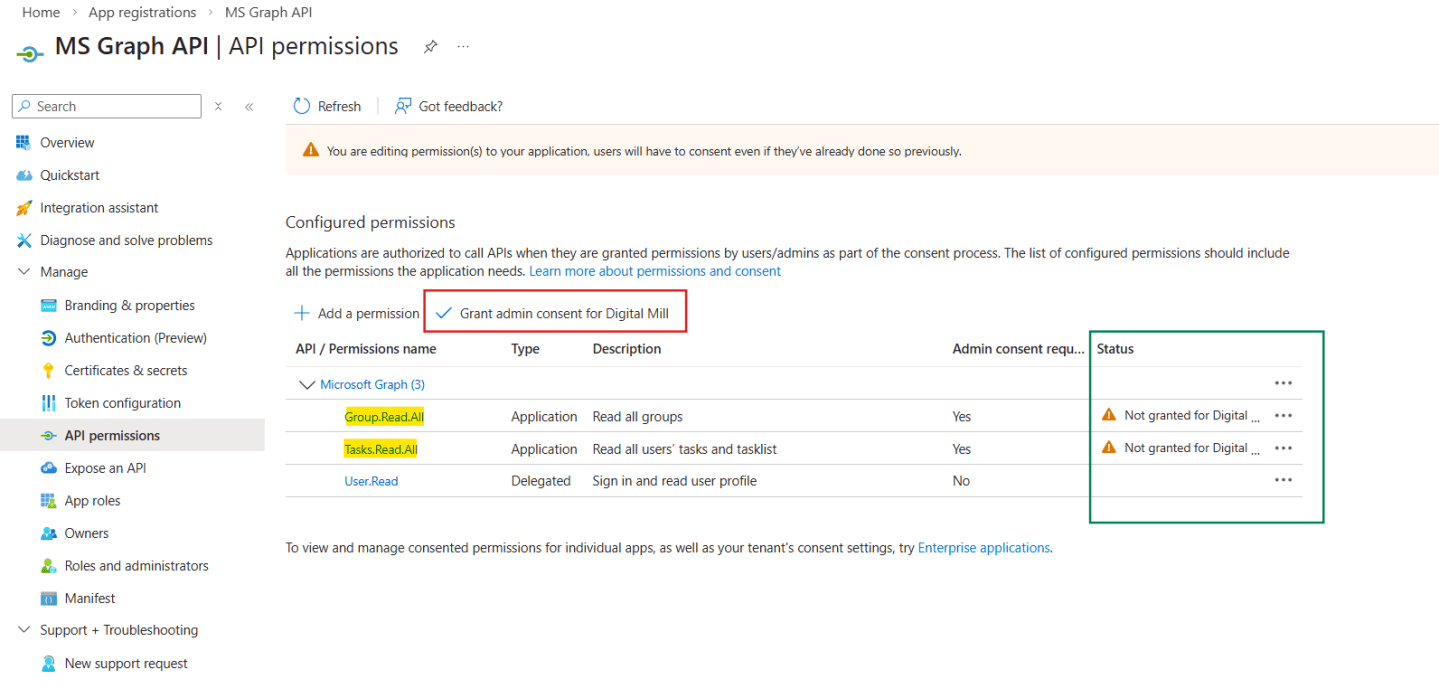Click 'Not granted for Digital' status for Group.Read.All
The width and height of the screenshot is (1439, 698).
tap(1192, 415)
